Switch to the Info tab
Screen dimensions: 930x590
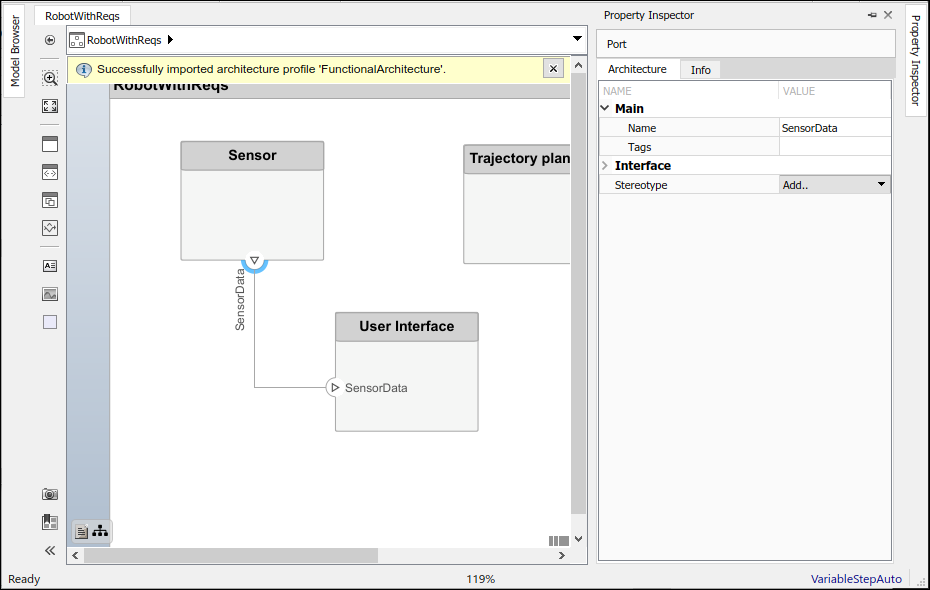click(x=700, y=70)
